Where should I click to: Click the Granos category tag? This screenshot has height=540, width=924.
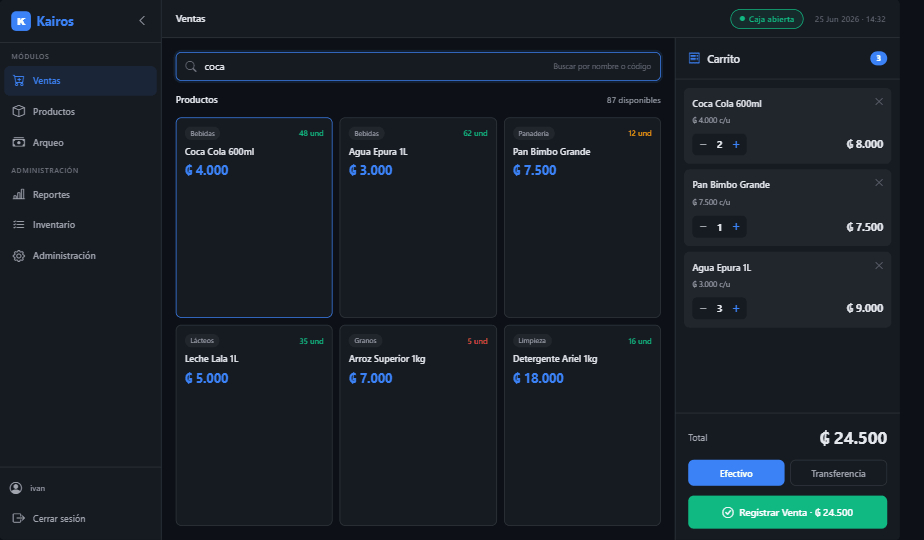[365, 341]
